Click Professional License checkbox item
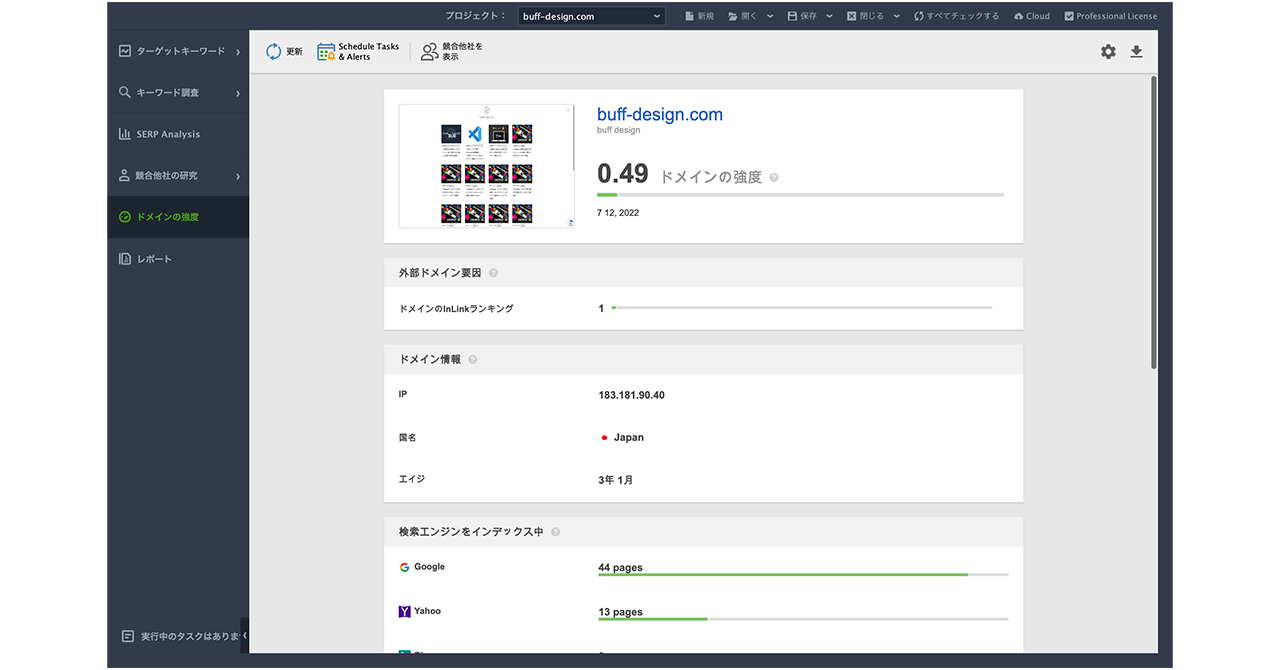 pyautogui.click(x=1110, y=16)
